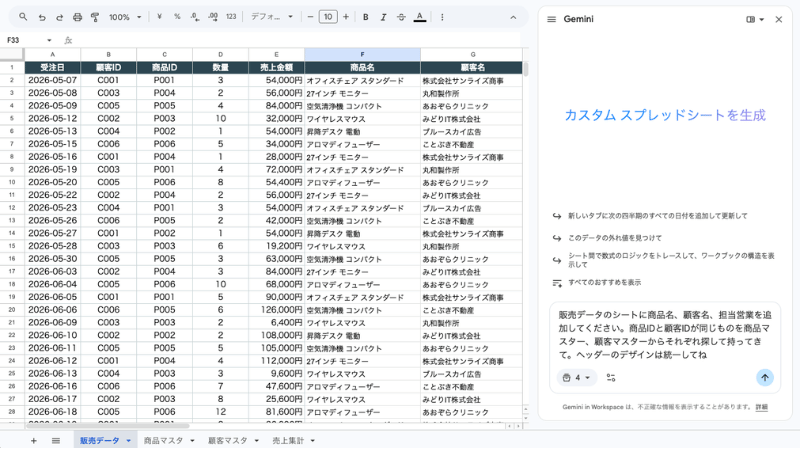Select the paint format tool
Image resolution: width=800 pixels, height=450 pixels.
click(x=95, y=17)
